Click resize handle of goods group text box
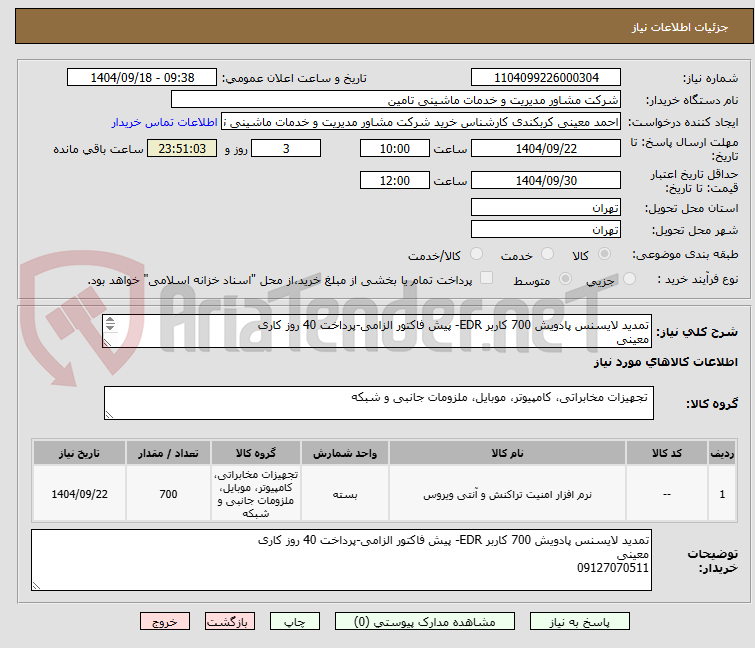 (109, 414)
